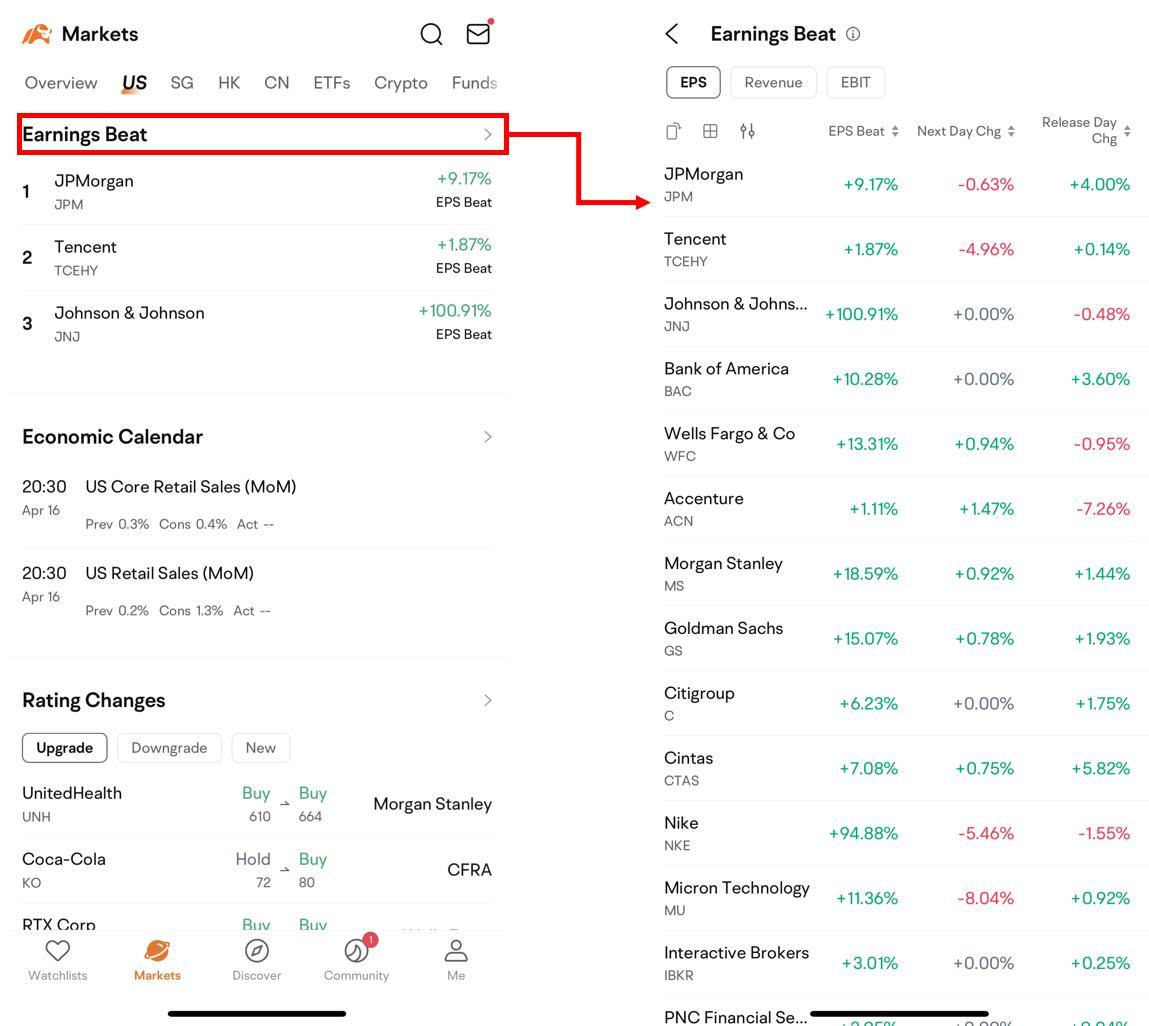Expand Economic Calendar section chevron
1149x1026 pixels.
point(488,437)
